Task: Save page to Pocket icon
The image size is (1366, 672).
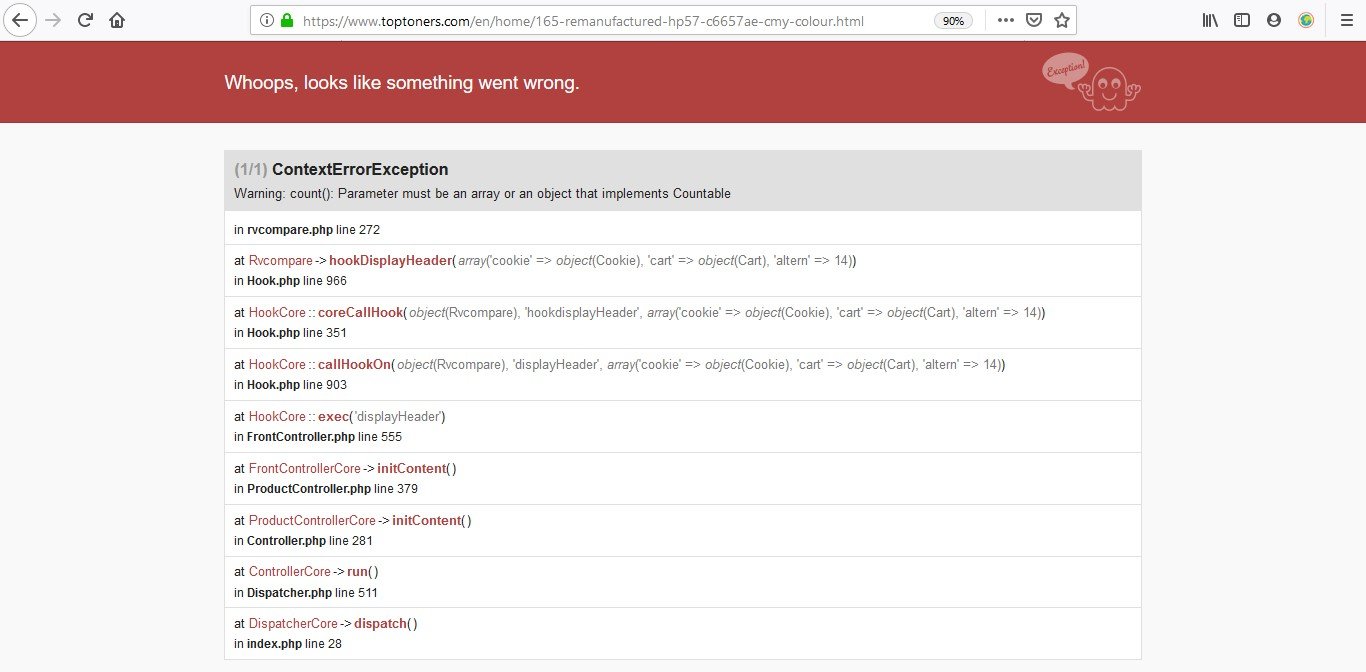Action: [x=1035, y=20]
